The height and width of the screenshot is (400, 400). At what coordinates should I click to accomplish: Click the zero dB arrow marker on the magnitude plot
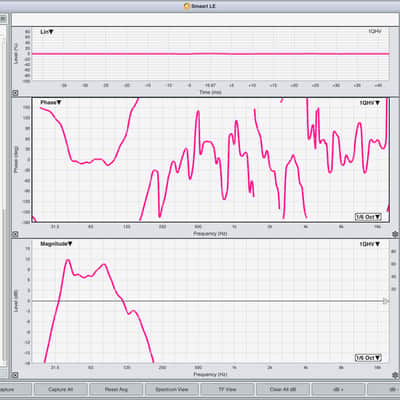(386, 301)
